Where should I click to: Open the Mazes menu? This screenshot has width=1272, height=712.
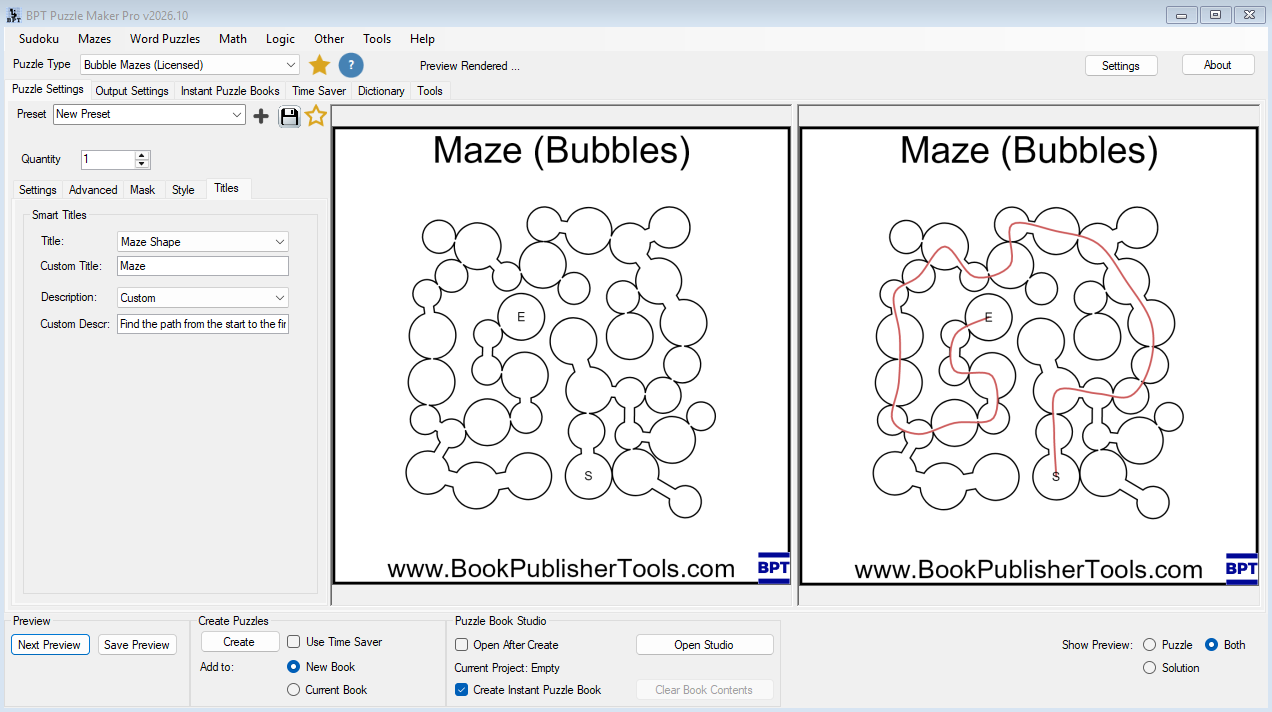[95, 39]
